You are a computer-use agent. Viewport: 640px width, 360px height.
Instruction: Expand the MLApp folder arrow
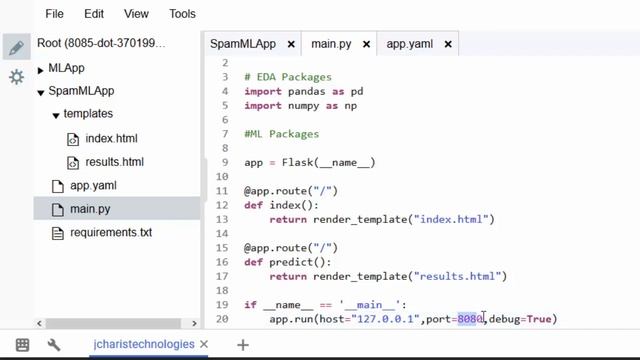(40, 70)
